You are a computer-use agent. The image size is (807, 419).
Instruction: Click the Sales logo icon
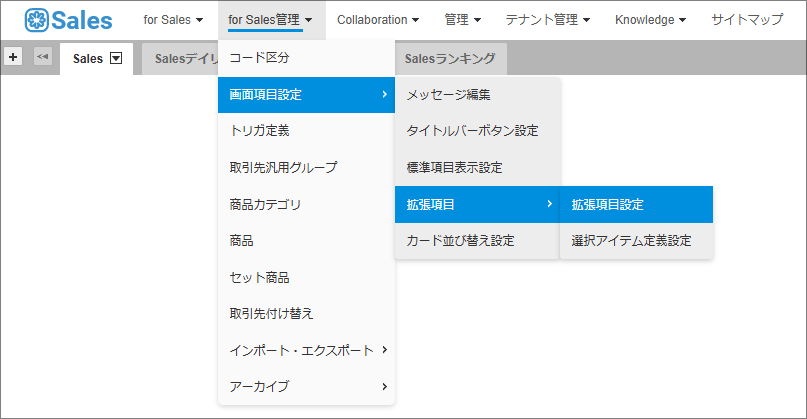click(x=37, y=21)
